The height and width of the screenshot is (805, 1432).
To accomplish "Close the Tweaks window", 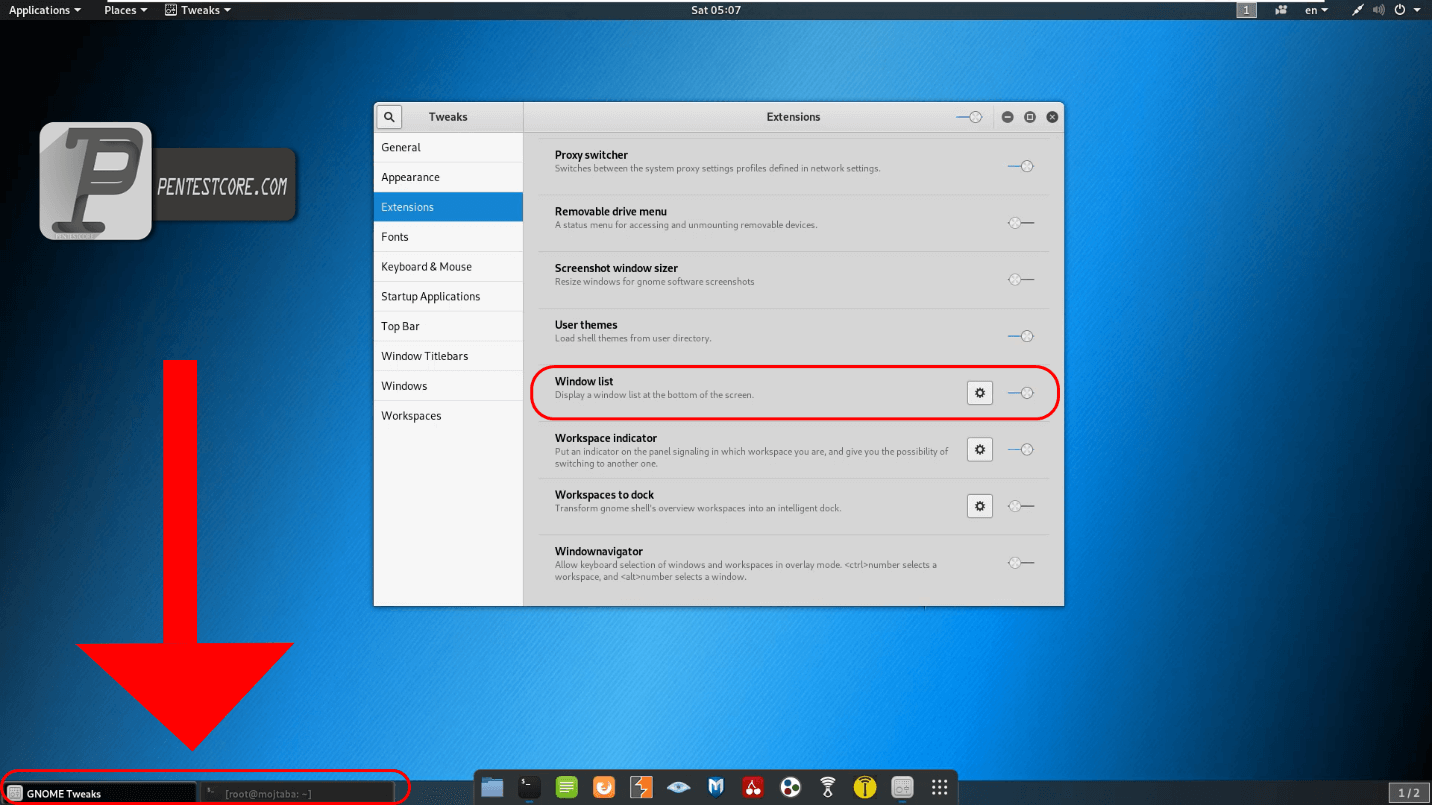I will [1052, 117].
